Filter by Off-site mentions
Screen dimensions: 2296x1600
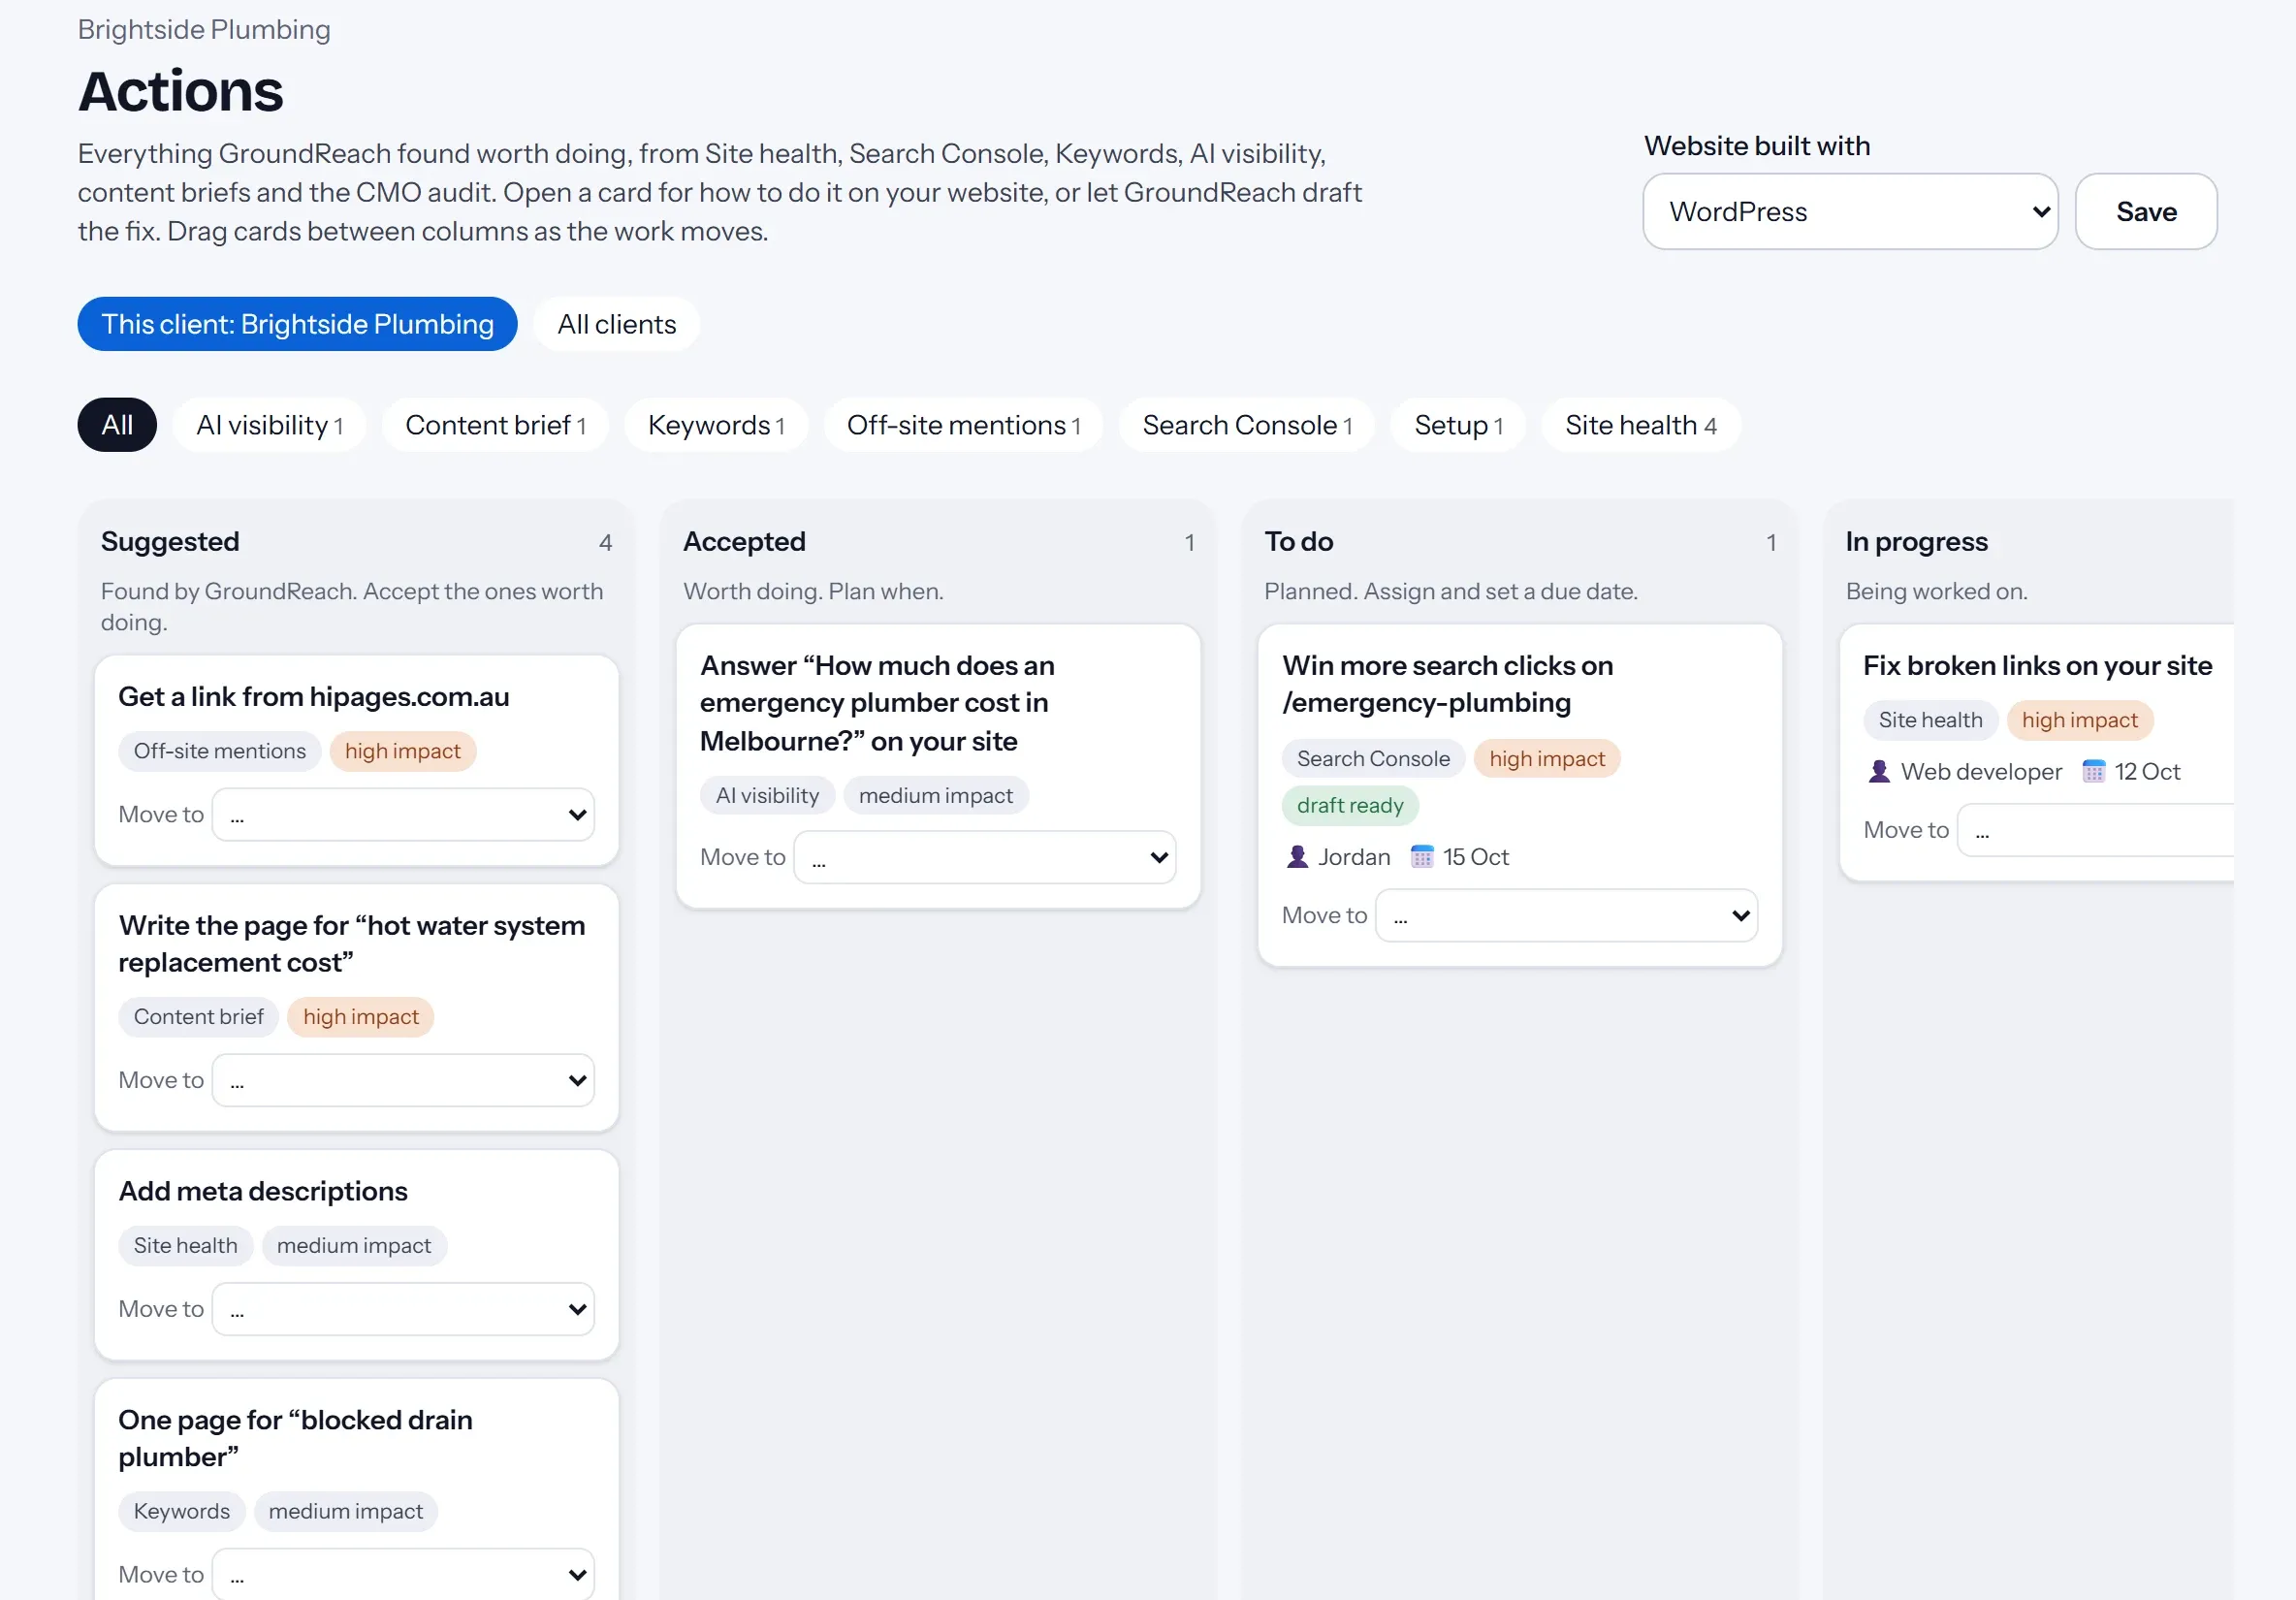[x=964, y=425]
